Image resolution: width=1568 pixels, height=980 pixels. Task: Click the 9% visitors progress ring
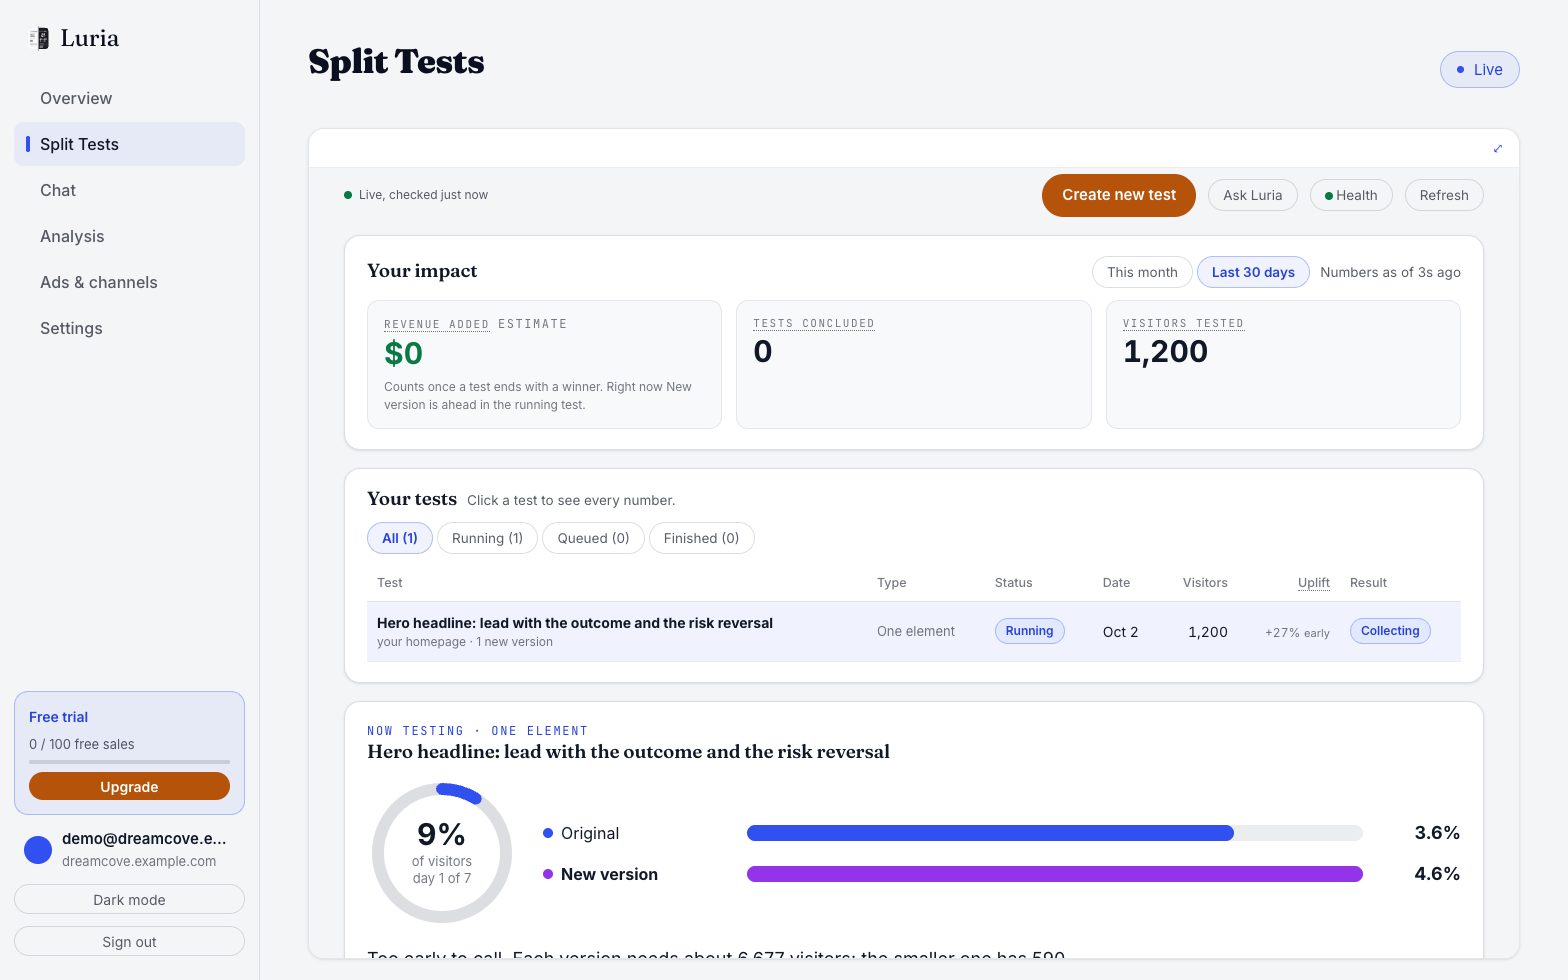coord(442,853)
